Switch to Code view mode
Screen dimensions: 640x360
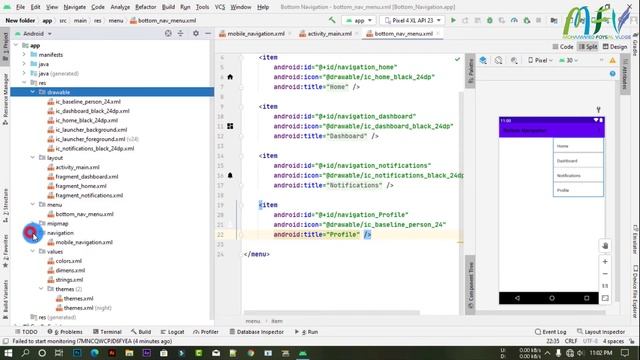coord(563,47)
